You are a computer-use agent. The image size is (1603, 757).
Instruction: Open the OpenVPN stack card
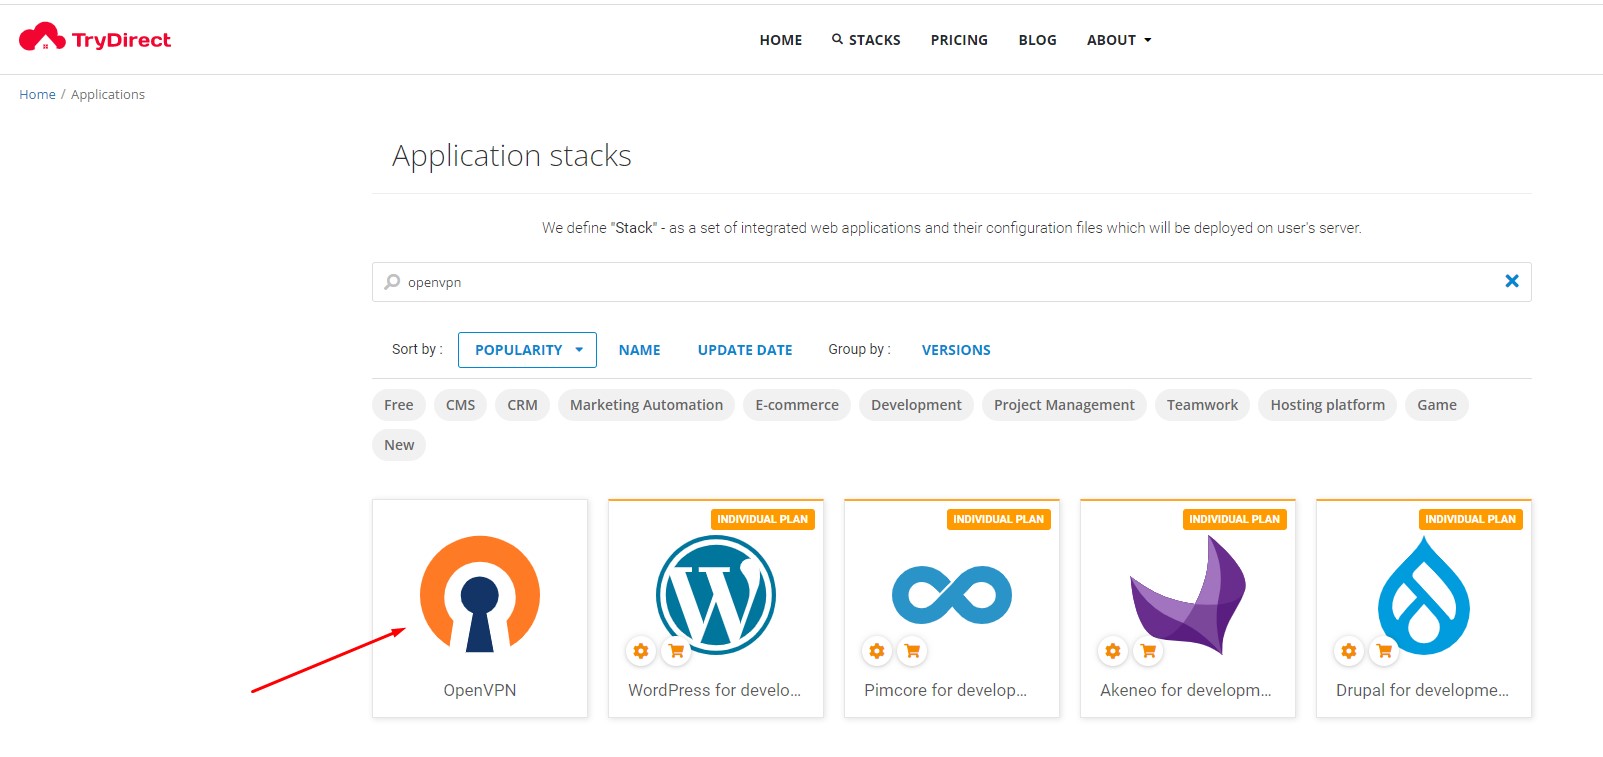click(480, 608)
